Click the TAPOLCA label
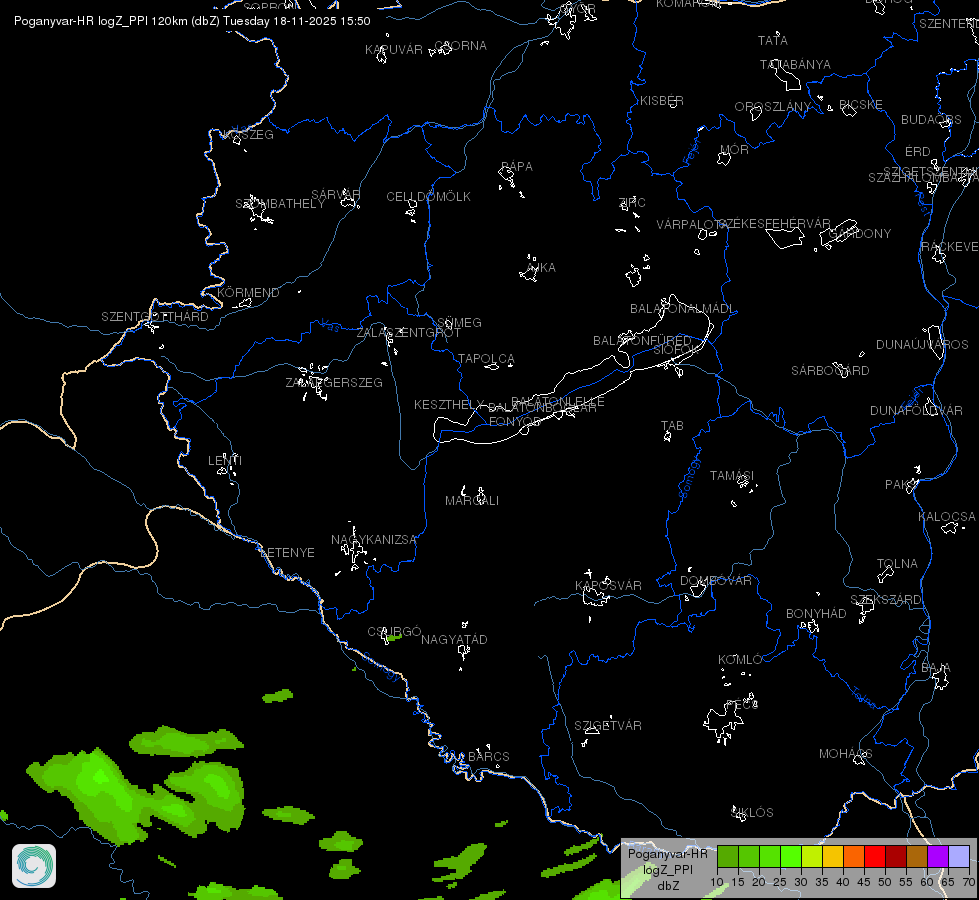 (x=486, y=359)
